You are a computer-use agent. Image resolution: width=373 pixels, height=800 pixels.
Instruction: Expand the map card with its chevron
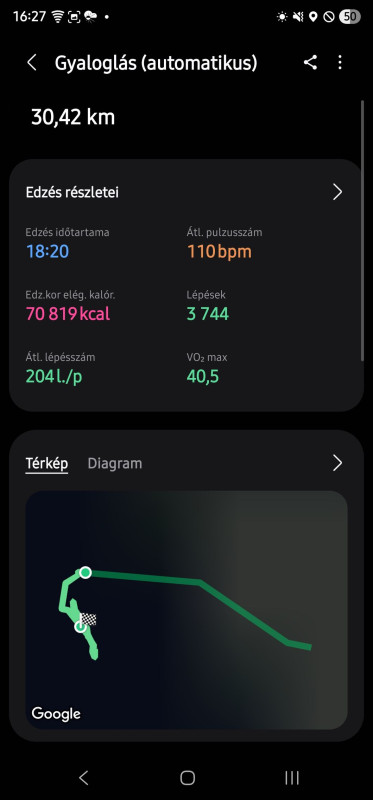coord(337,463)
